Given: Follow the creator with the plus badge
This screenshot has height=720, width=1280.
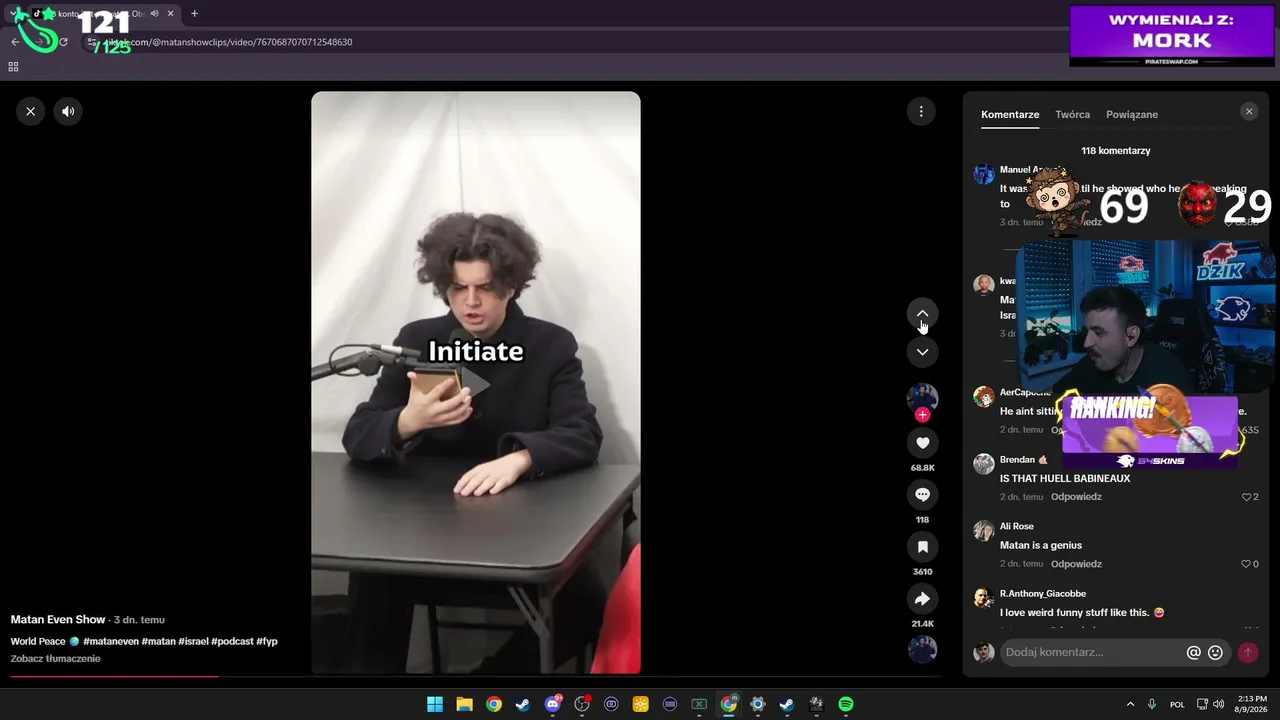Looking at the screenshot, I should (x=922, y=415).
